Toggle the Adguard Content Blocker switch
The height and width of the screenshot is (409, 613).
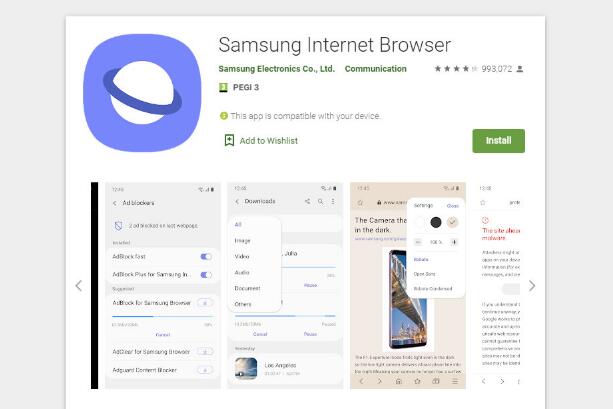(205, 370)
